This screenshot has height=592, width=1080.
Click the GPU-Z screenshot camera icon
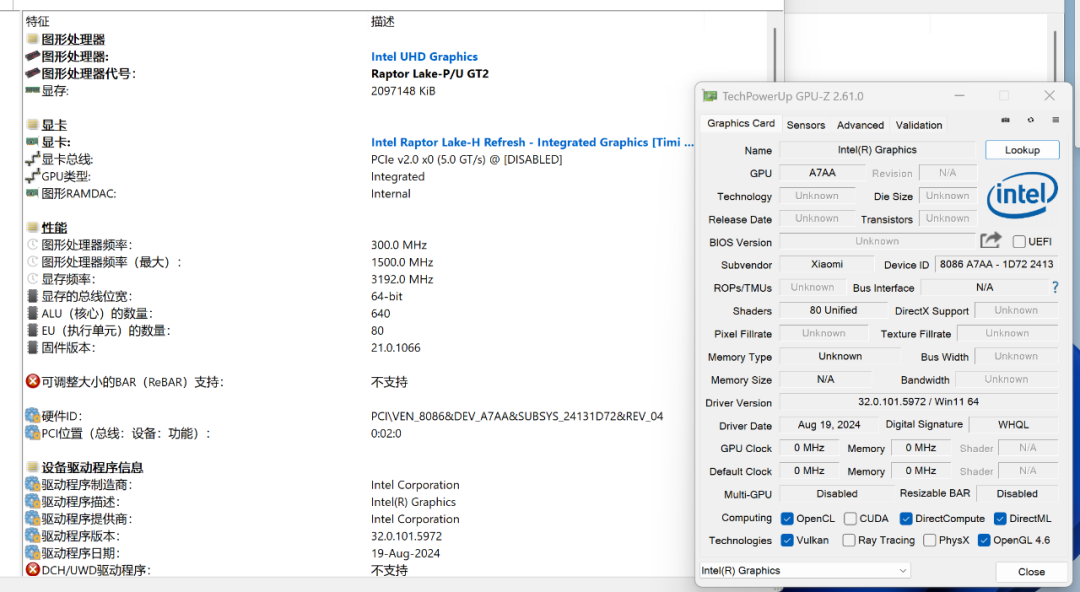tap(1005, 120)
